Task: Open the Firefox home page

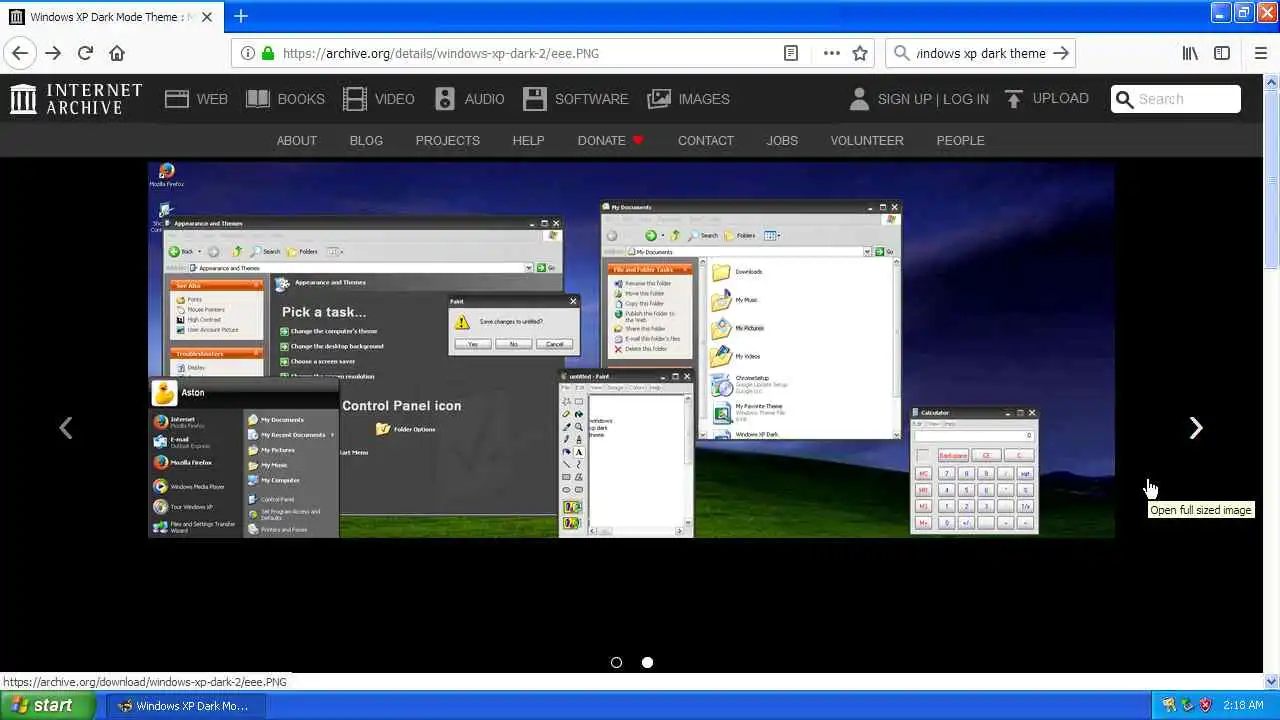Action: (x=117, y=53)
